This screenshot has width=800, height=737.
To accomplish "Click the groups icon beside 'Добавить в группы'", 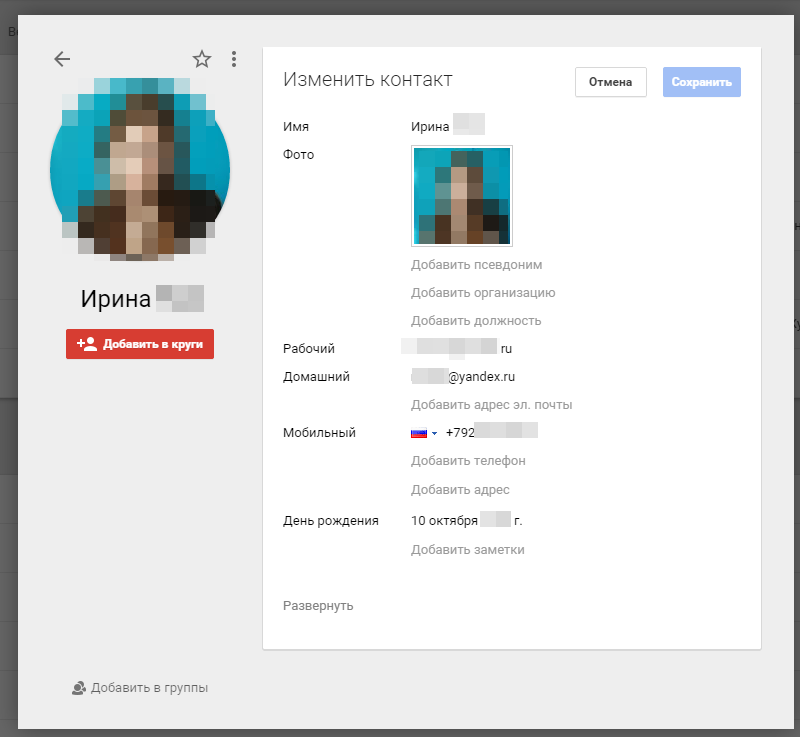I will (x=77, y=688).
